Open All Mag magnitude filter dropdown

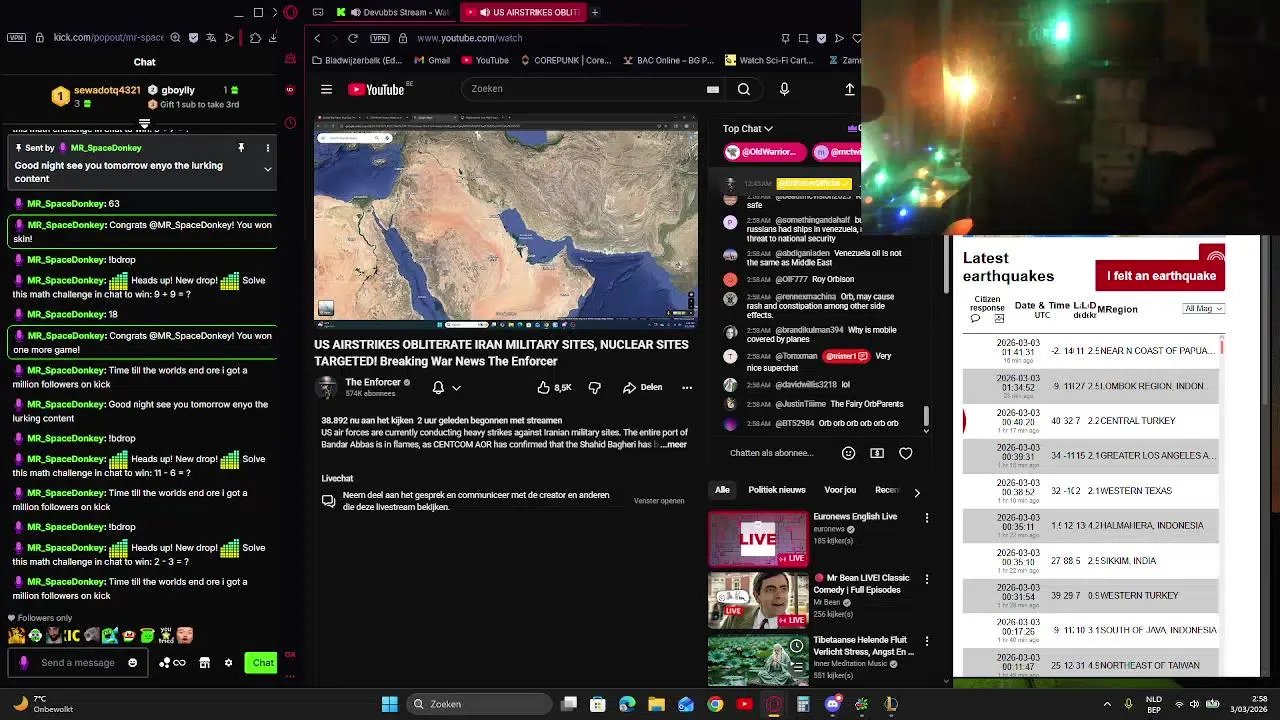pos(1203,309)
